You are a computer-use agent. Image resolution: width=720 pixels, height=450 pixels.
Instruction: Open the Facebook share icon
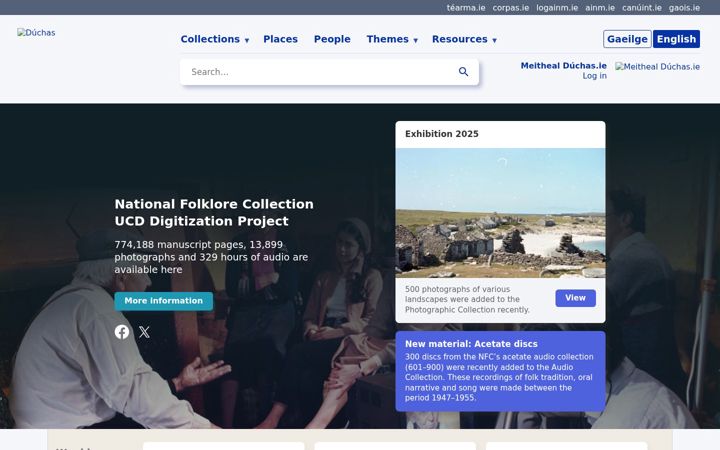pyautogui.click(x=122, y=332)
